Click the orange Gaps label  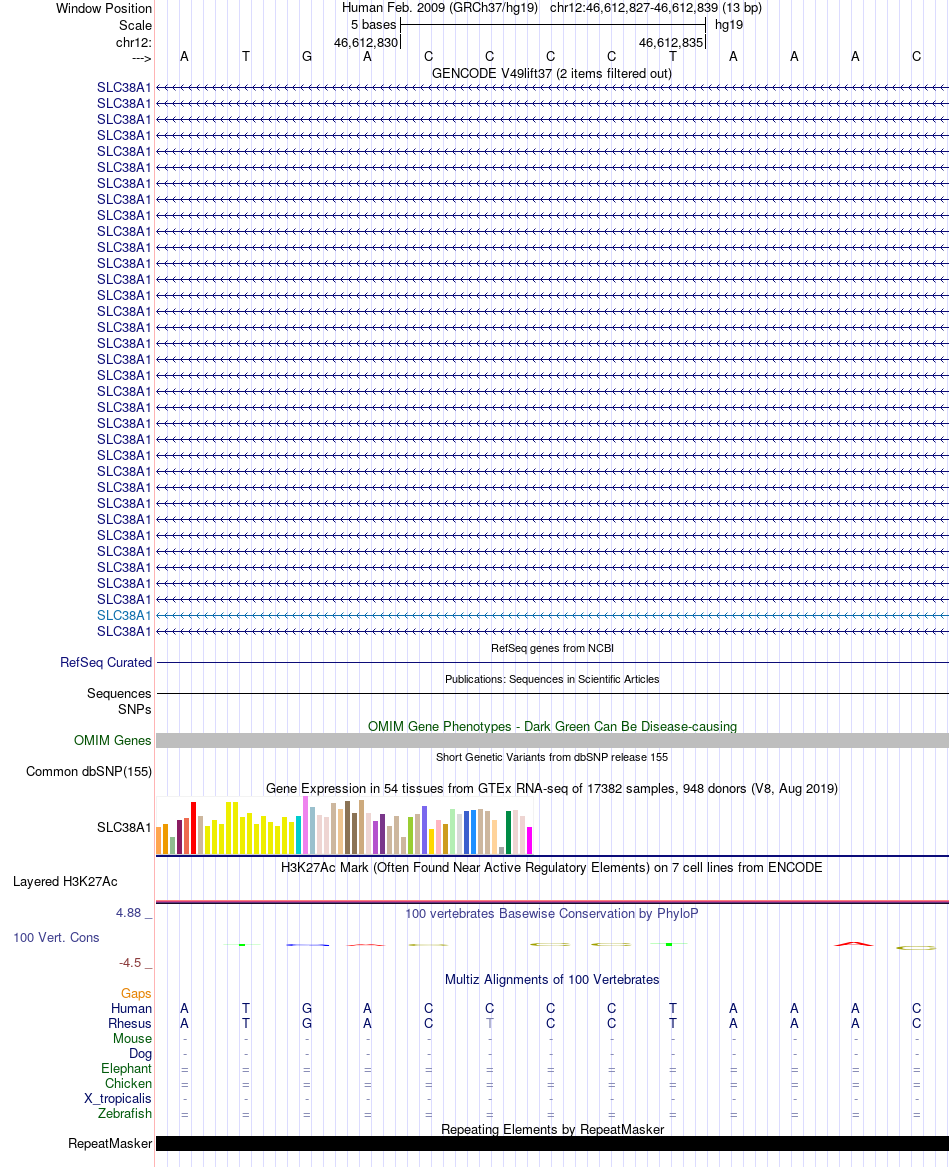136,994
